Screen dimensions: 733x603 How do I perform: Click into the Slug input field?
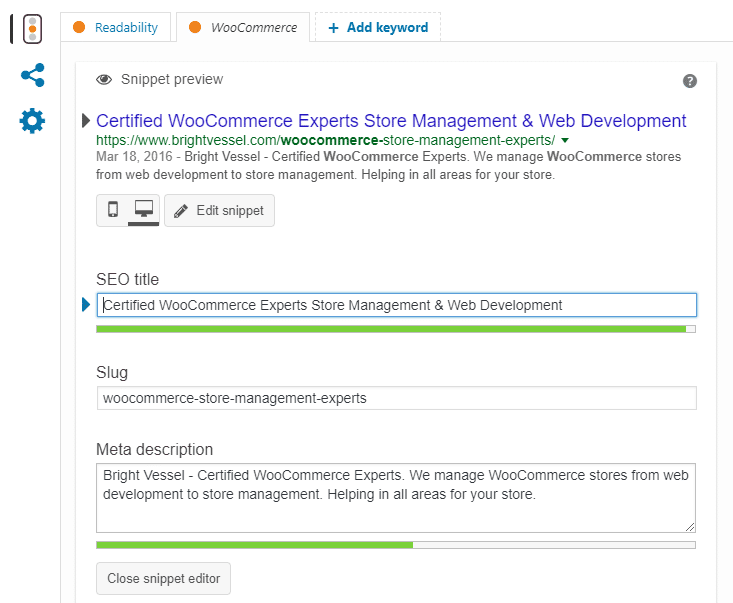(x=396, y=398)
